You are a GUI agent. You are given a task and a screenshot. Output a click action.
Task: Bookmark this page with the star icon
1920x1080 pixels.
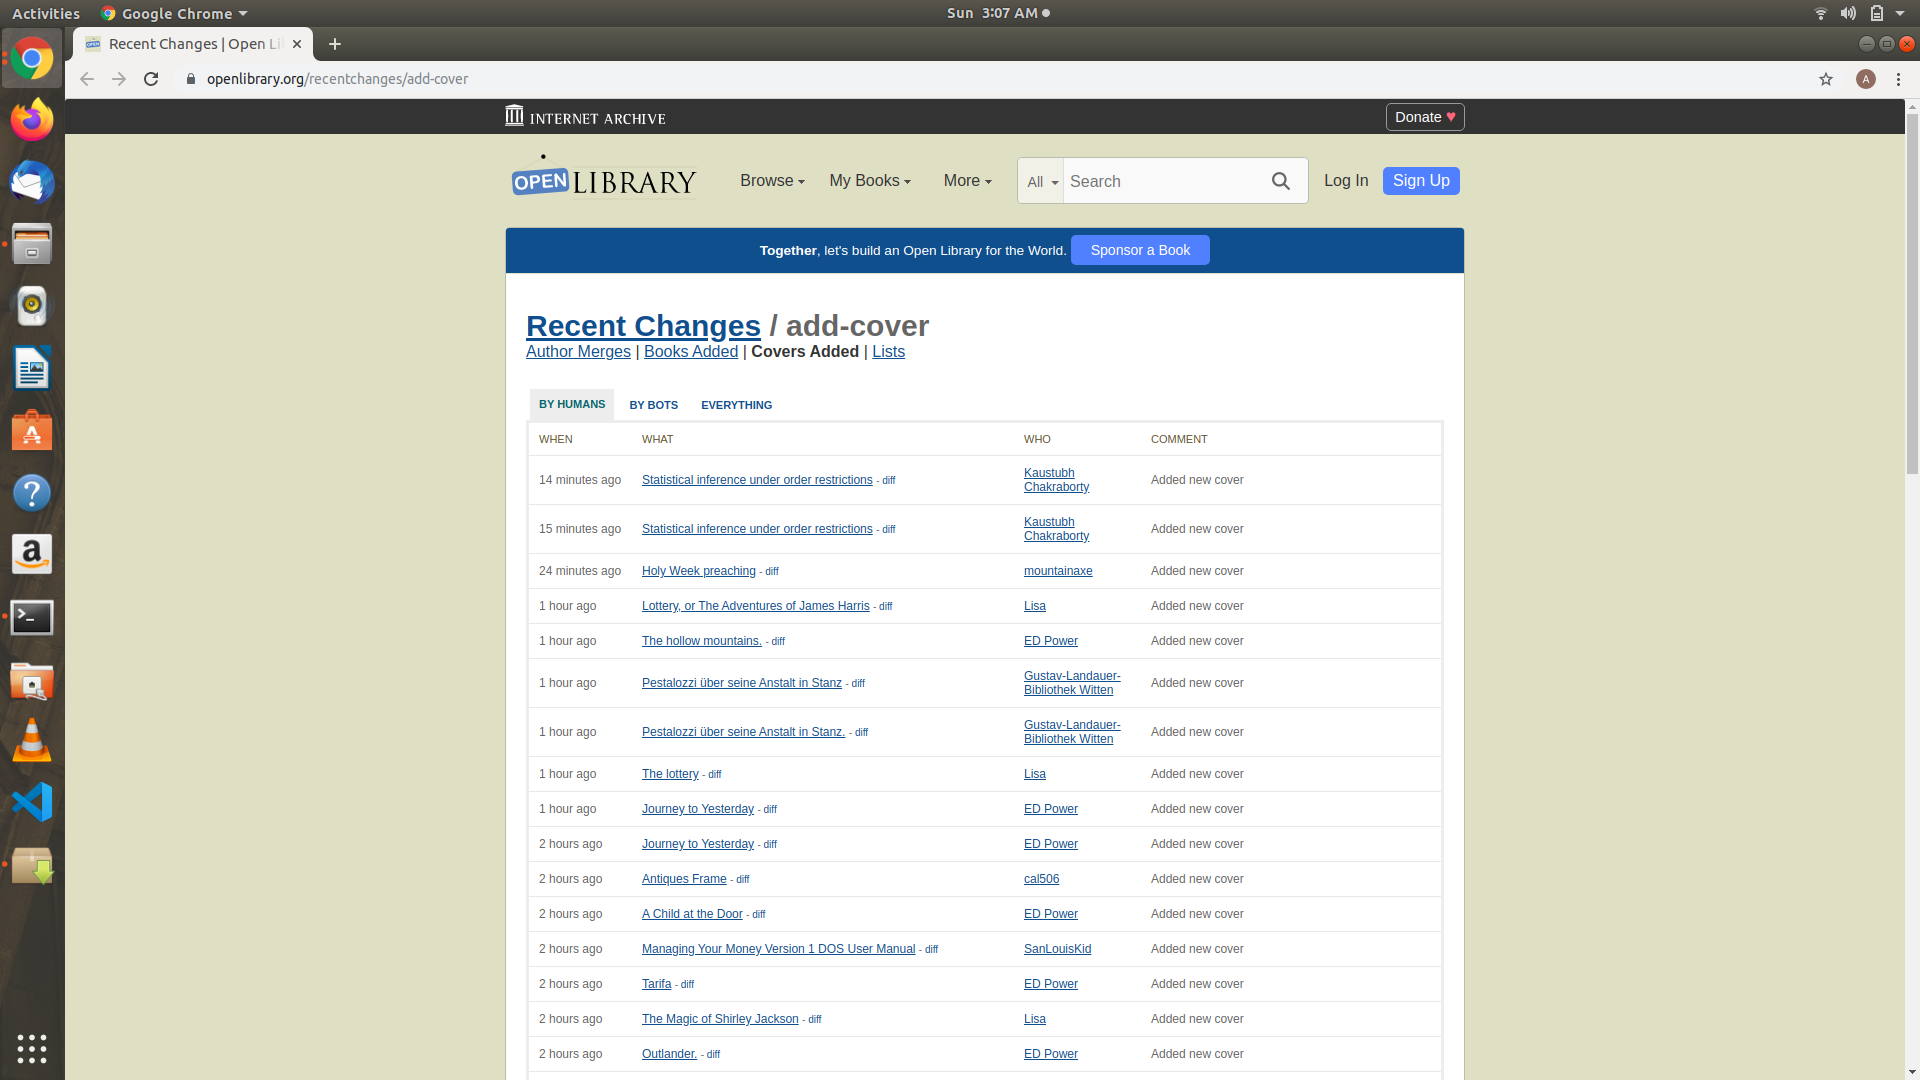(x=1826, y=79)
